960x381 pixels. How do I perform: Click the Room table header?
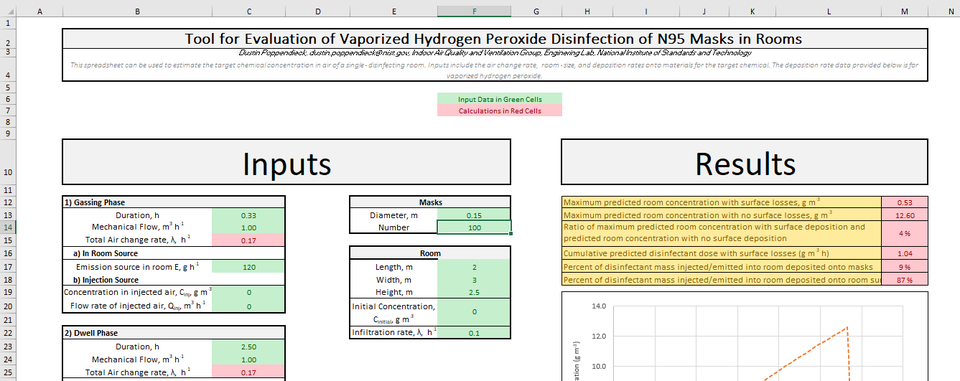click(430, 253)
